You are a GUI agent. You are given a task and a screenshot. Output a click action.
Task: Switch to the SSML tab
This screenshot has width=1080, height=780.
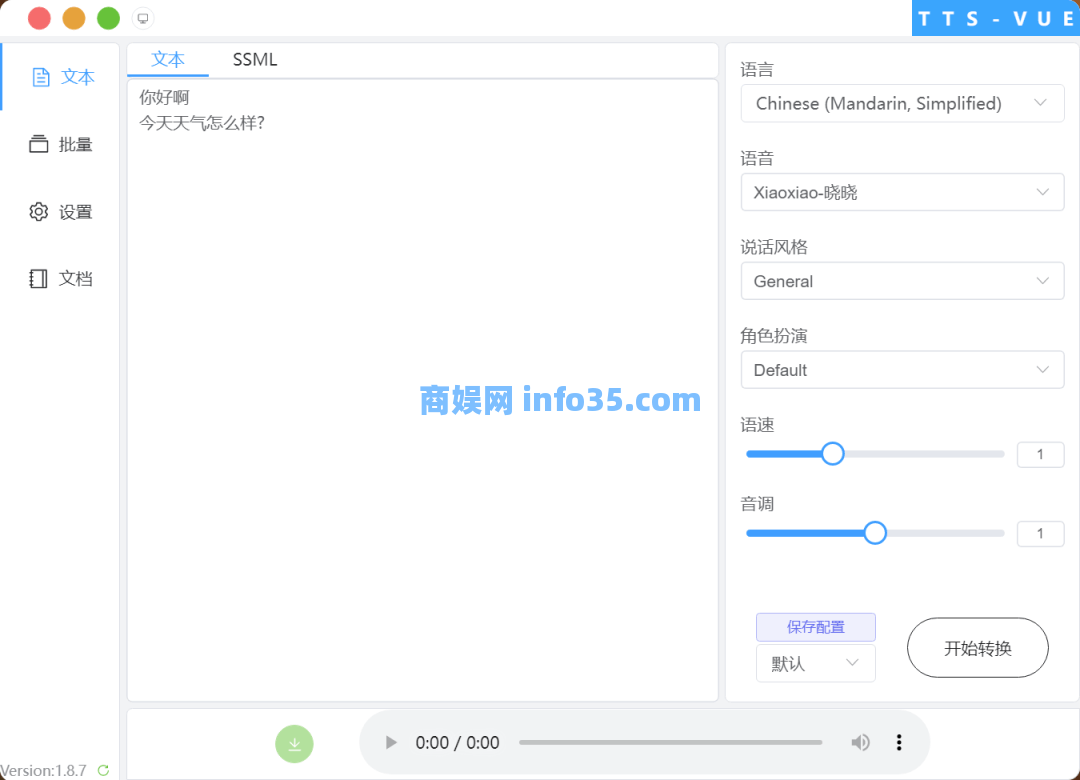[255, 60]
